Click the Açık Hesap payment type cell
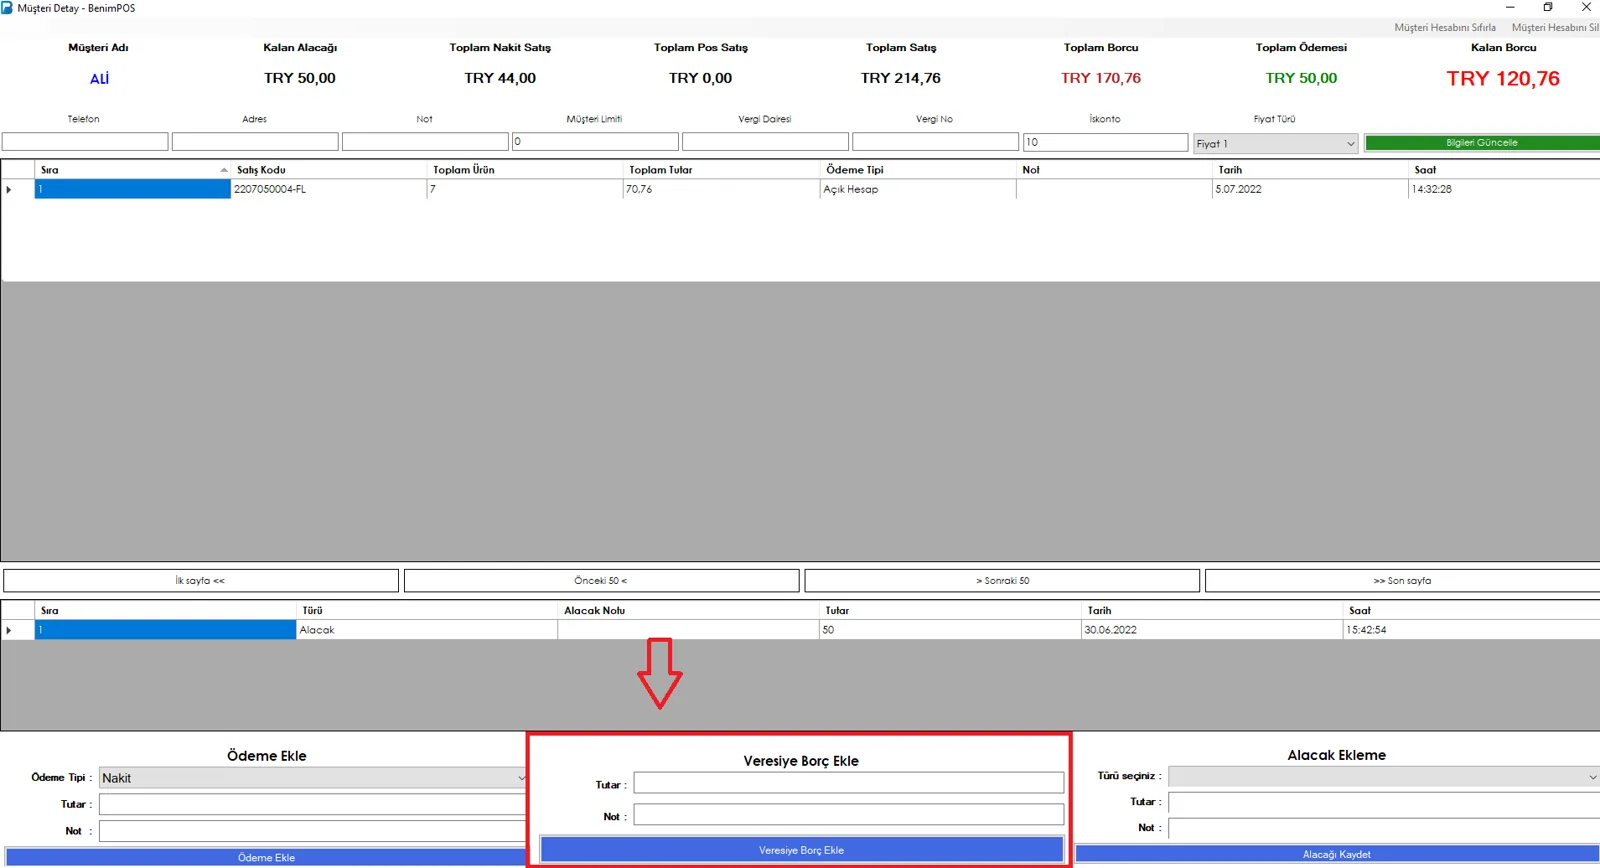The width and height of the screenshot is (1600, 868). click(918, 189)
